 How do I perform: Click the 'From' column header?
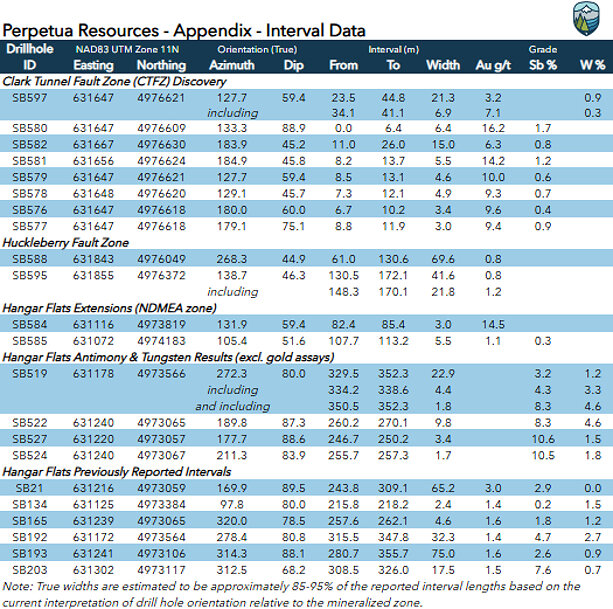click(x=343, y=65)
